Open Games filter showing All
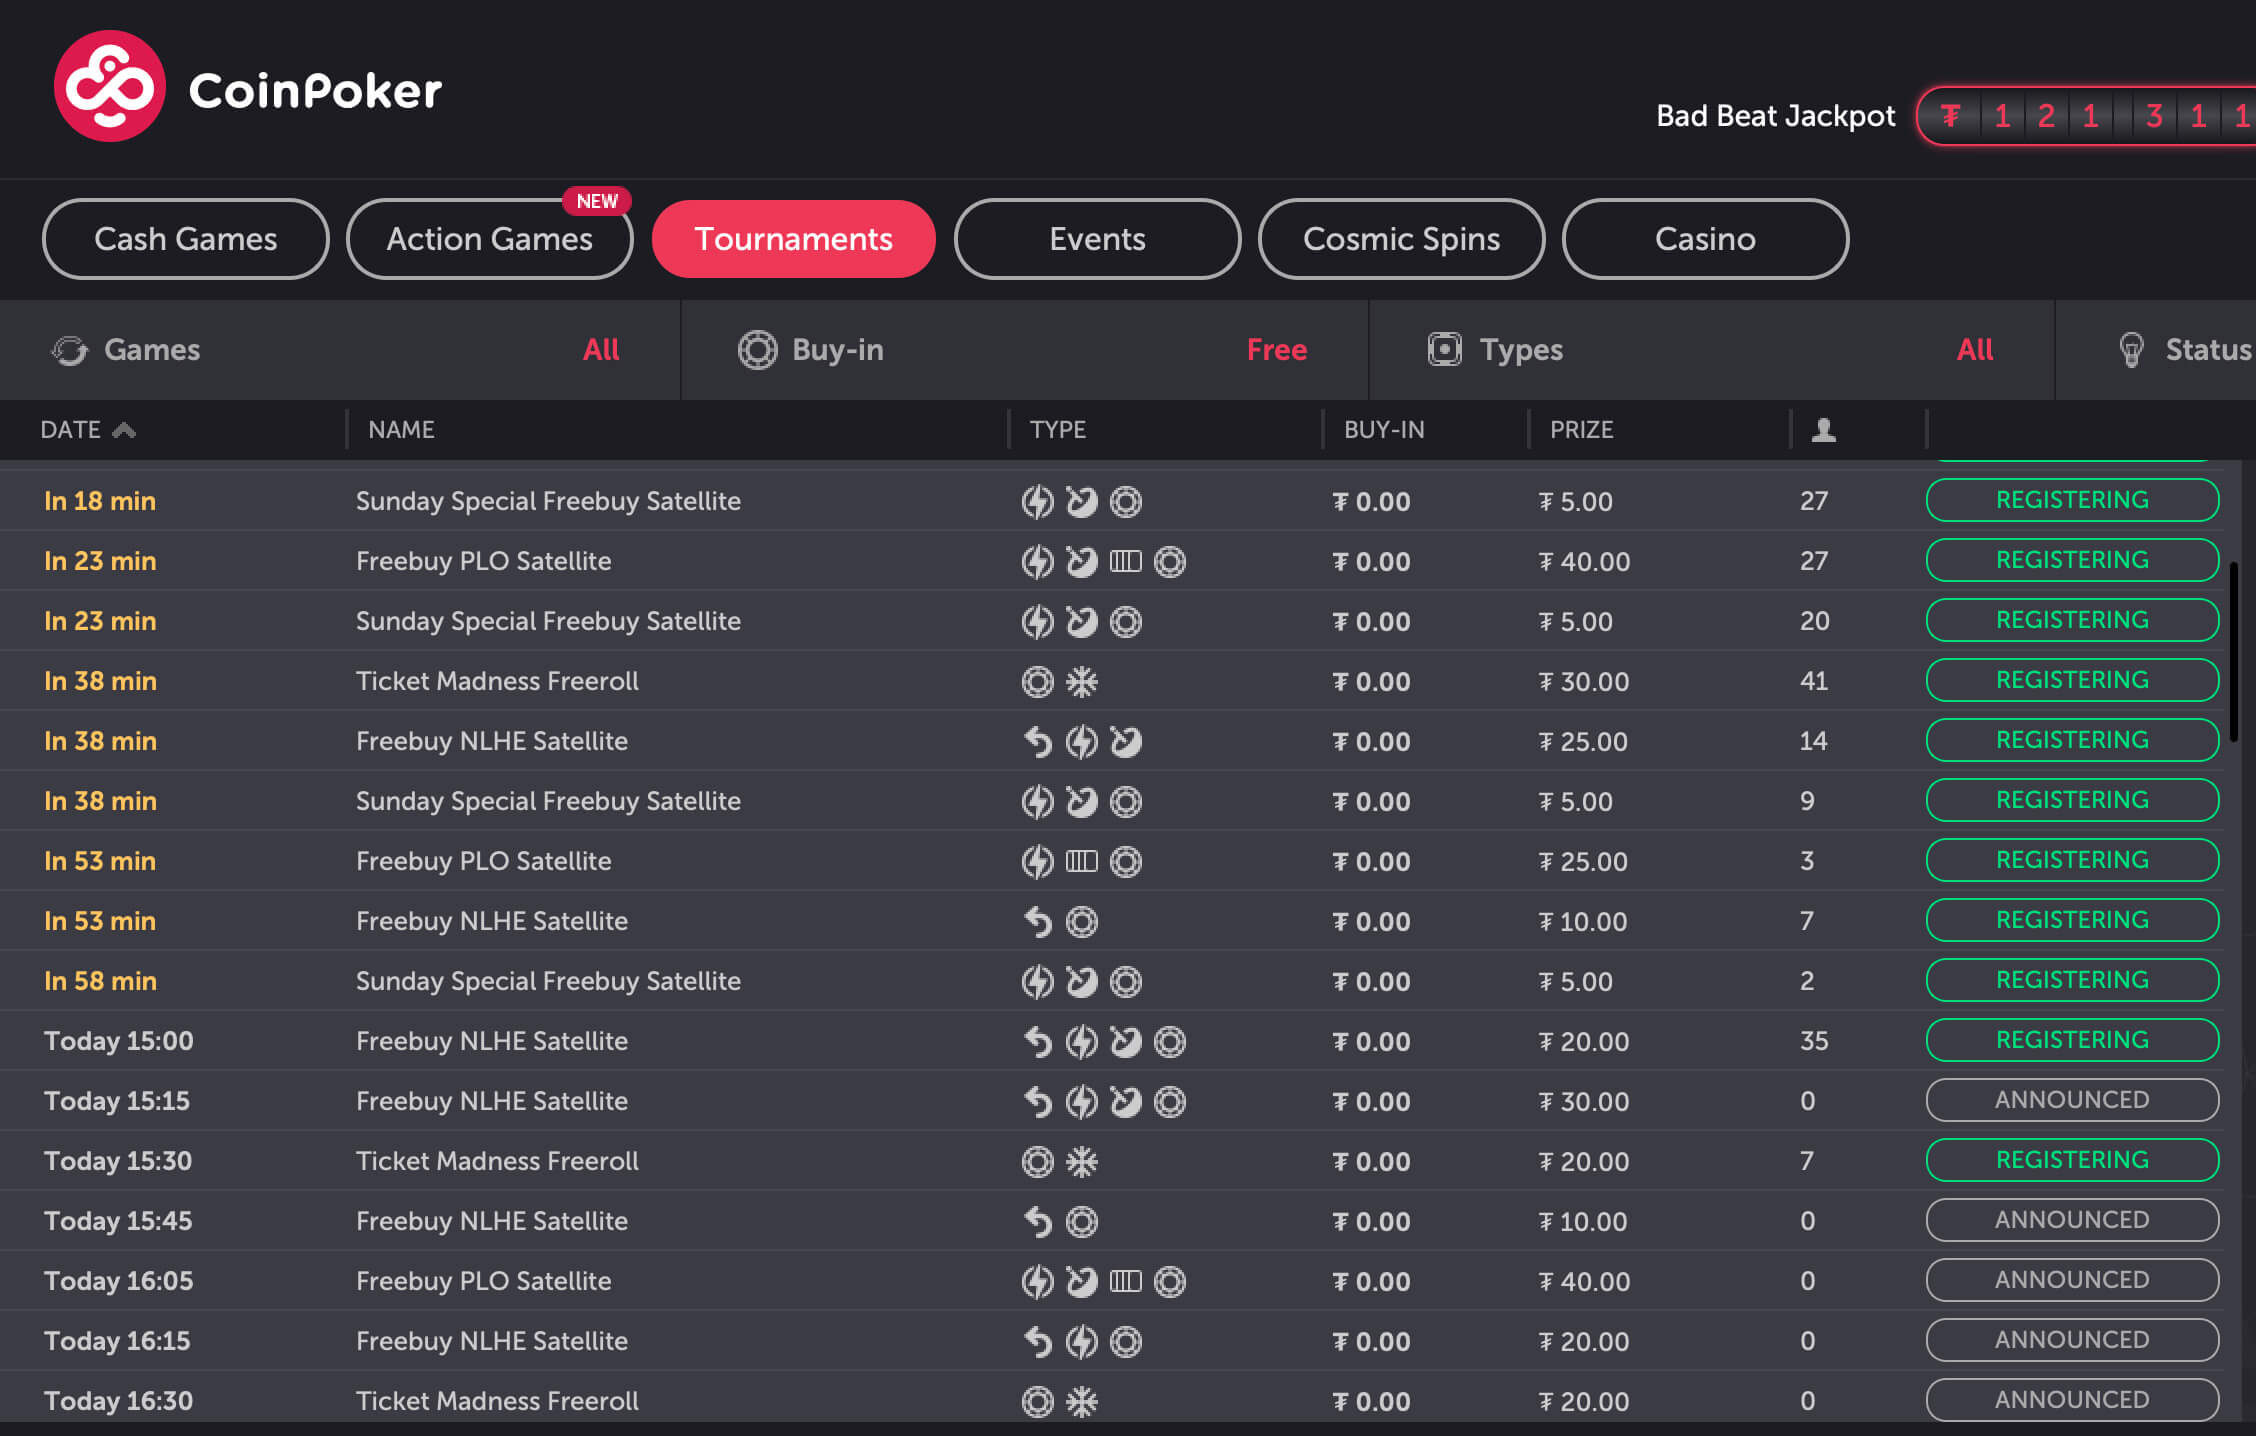Screen dimensions: 2256x1436 tap(601, 350)
